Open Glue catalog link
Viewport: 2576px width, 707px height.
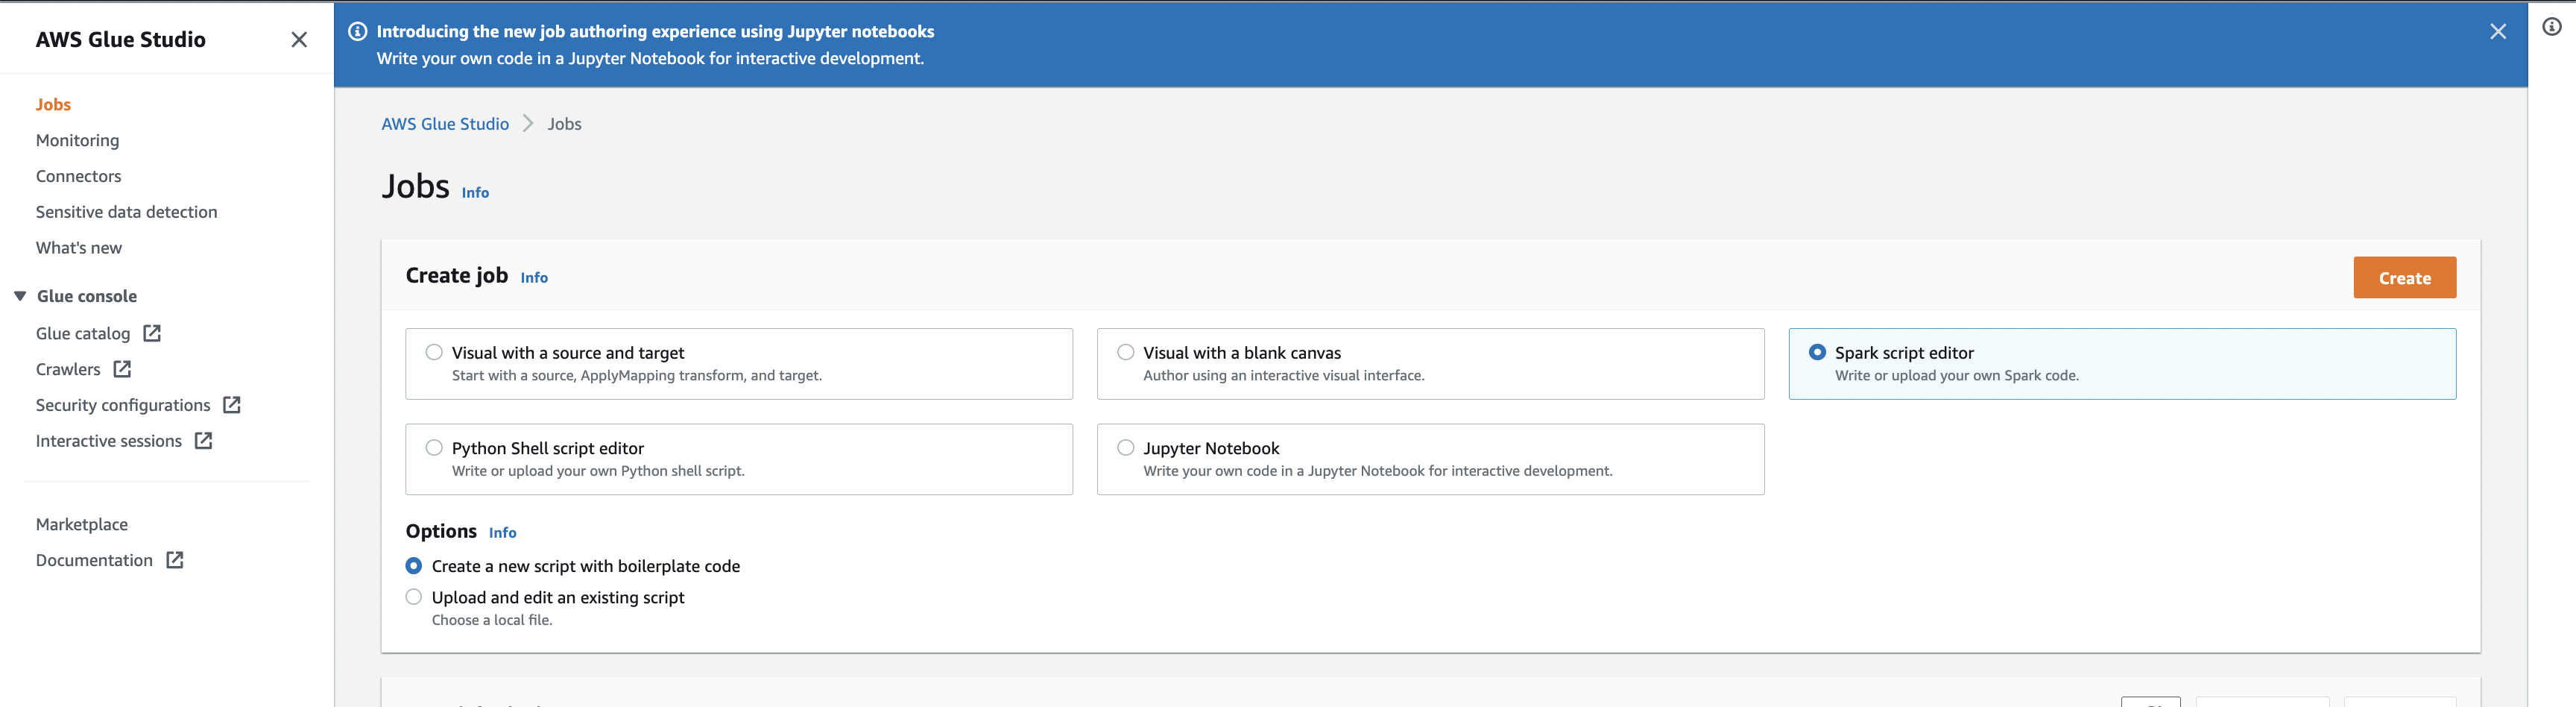click(x=83, y=333)
